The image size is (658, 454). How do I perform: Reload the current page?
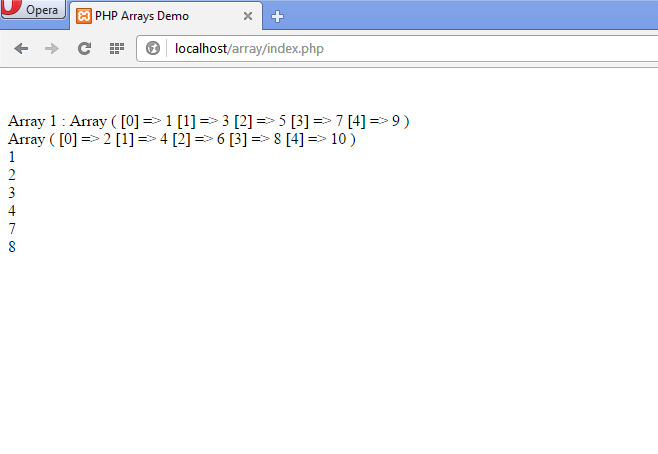point(84,49)
